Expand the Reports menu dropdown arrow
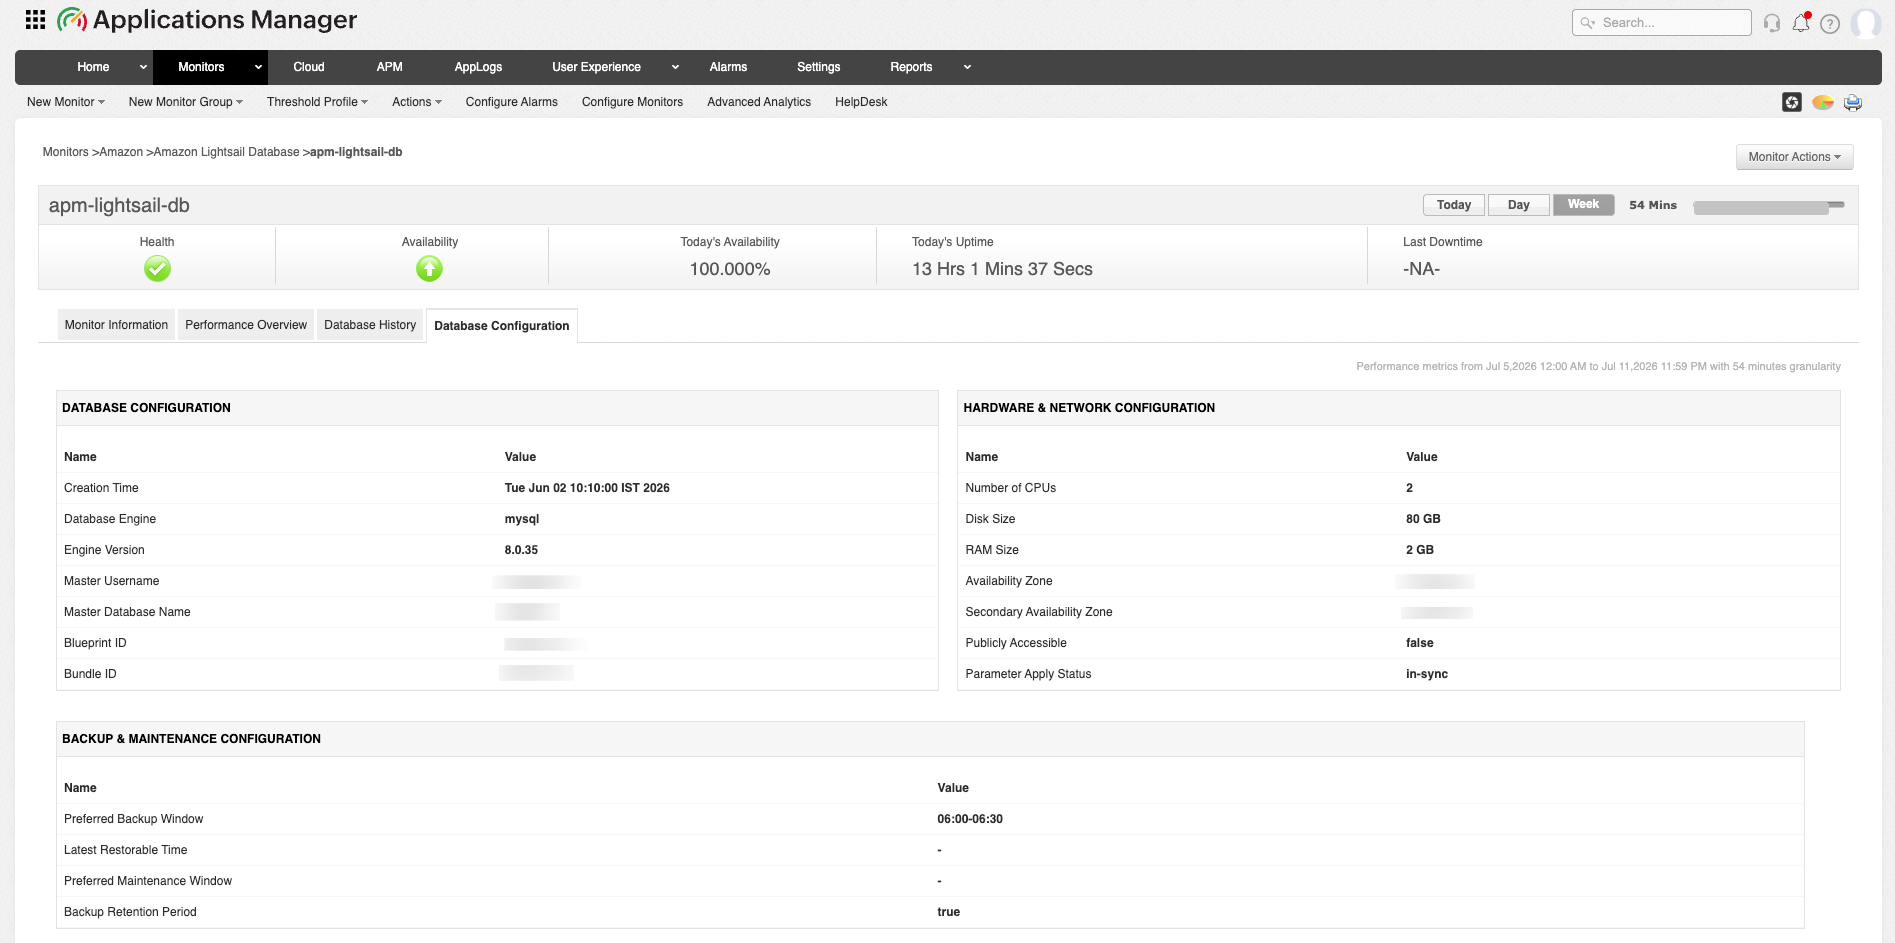 click(967, 67)
